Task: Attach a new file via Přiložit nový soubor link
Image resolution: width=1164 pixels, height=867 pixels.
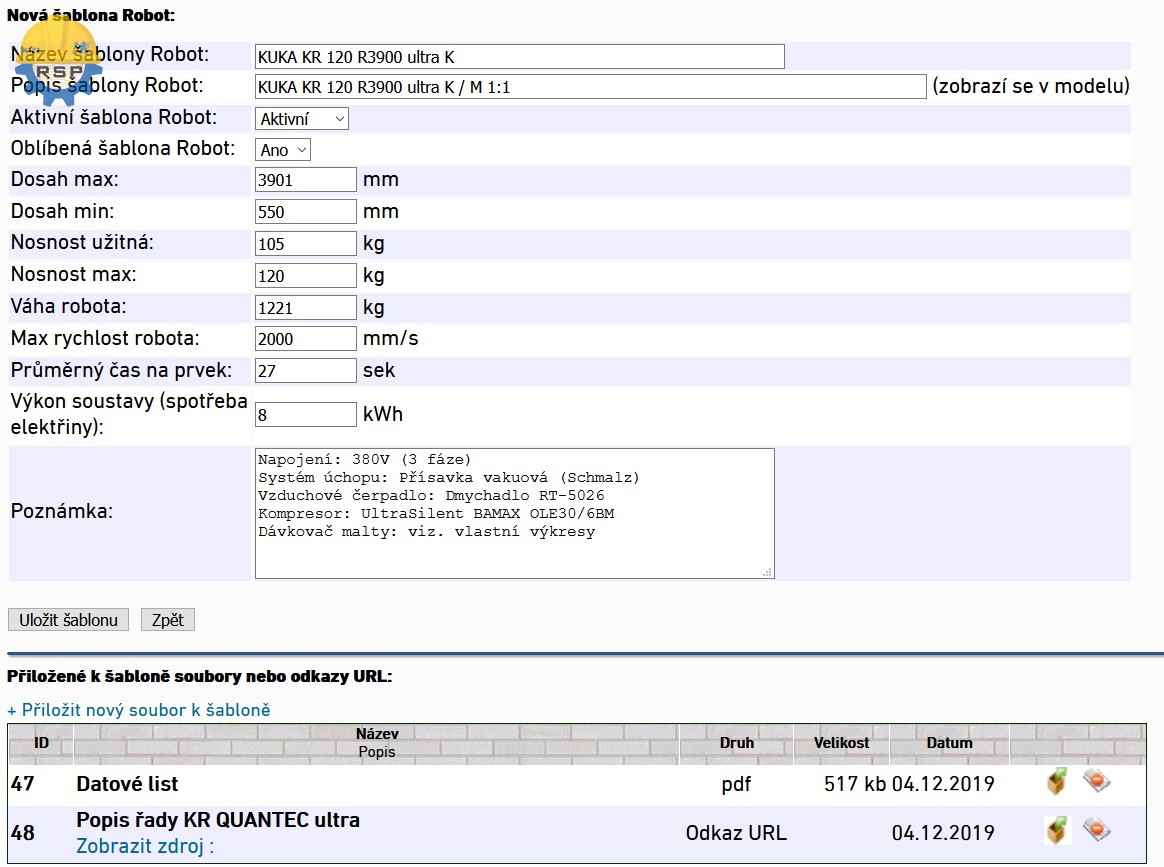Action: click(139, 710)
